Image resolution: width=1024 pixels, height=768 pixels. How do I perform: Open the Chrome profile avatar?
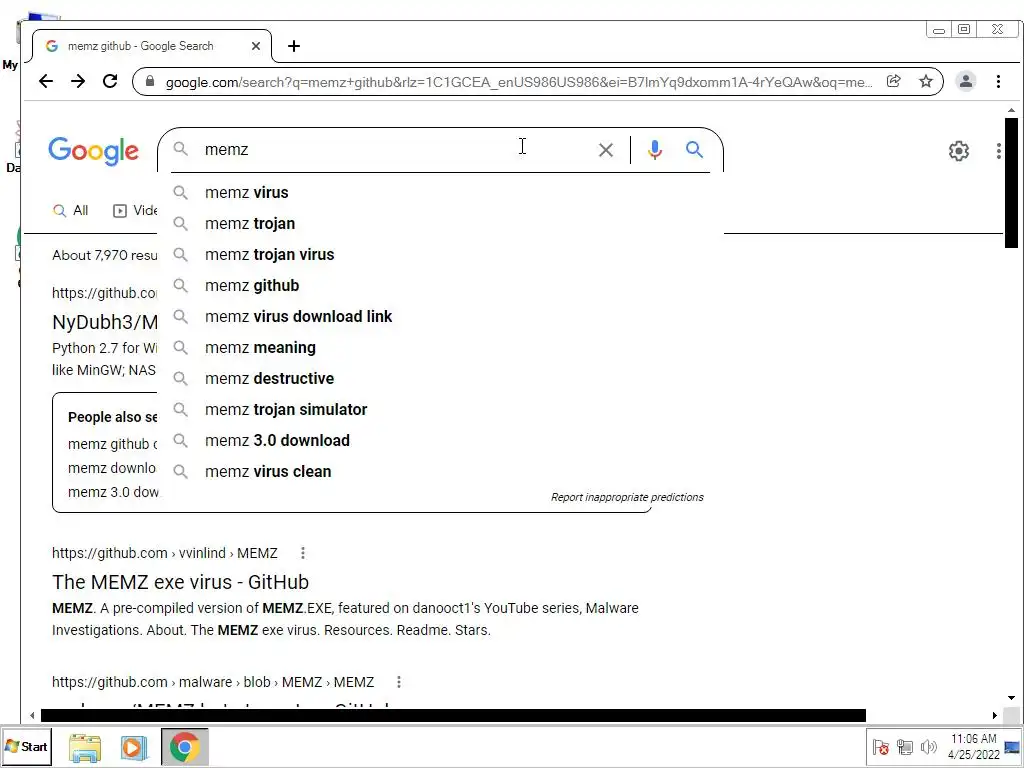coord(965,81)
